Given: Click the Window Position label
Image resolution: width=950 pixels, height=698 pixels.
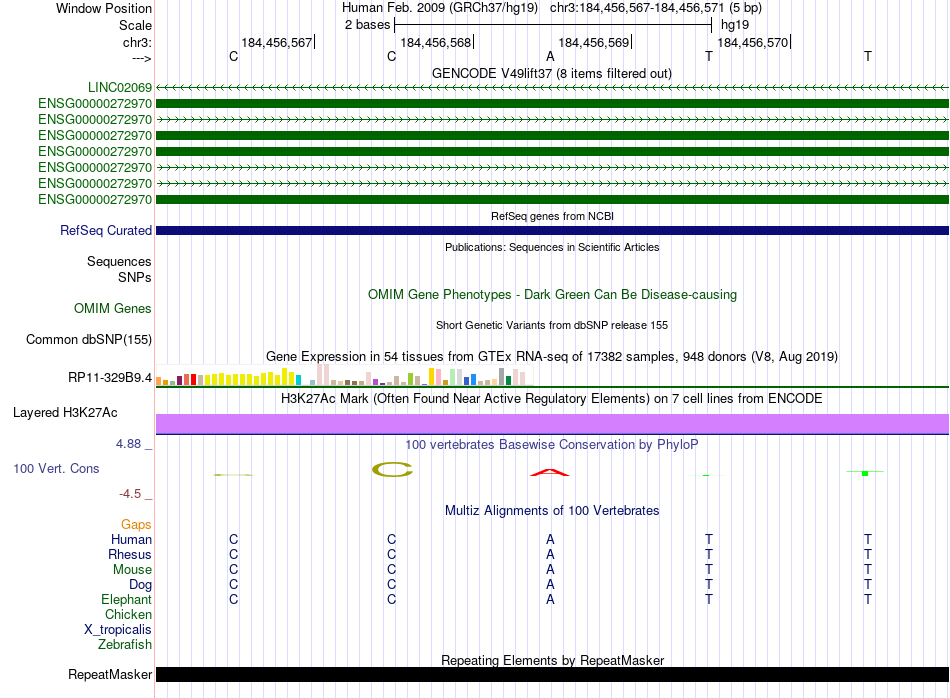Looking at the screenshot, I should [104, 8].
